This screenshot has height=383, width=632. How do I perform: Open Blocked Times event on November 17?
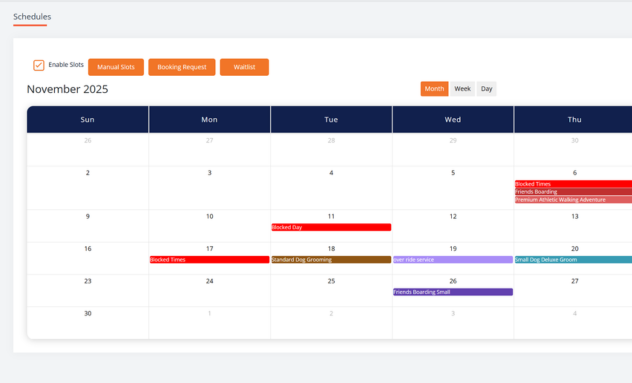[x=210, y=260]
